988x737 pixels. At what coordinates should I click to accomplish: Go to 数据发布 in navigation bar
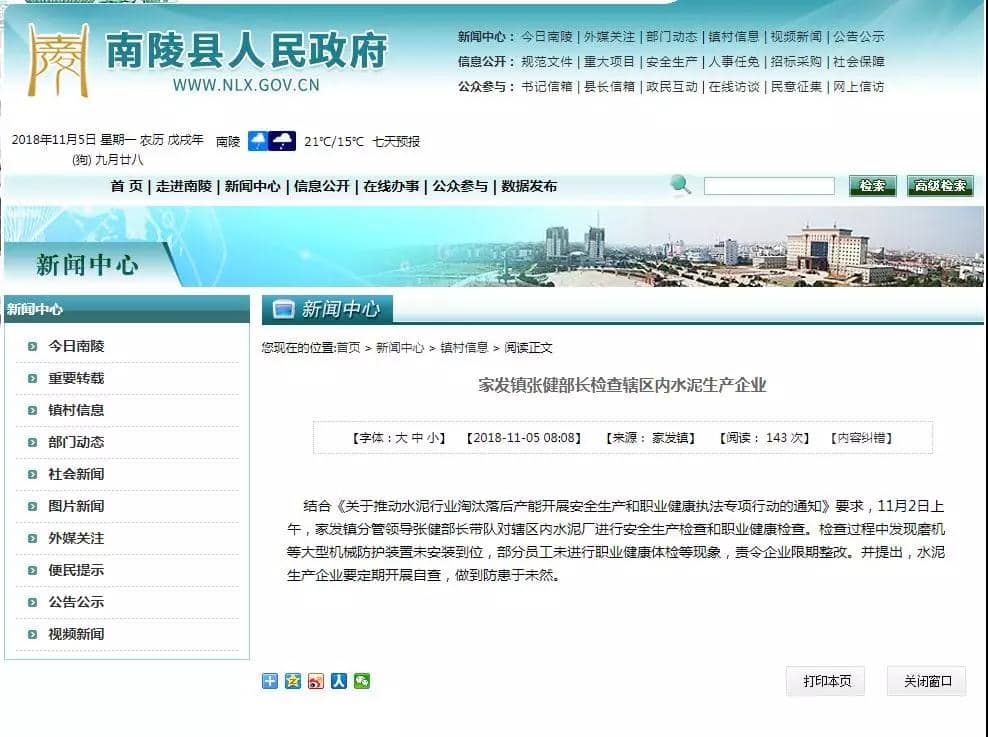click(529, 186)
